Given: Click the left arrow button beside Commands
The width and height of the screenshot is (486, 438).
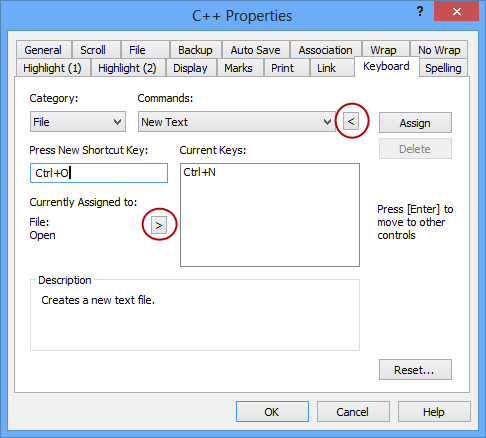Looking at the screenshot, I should [x=351, y=121].
